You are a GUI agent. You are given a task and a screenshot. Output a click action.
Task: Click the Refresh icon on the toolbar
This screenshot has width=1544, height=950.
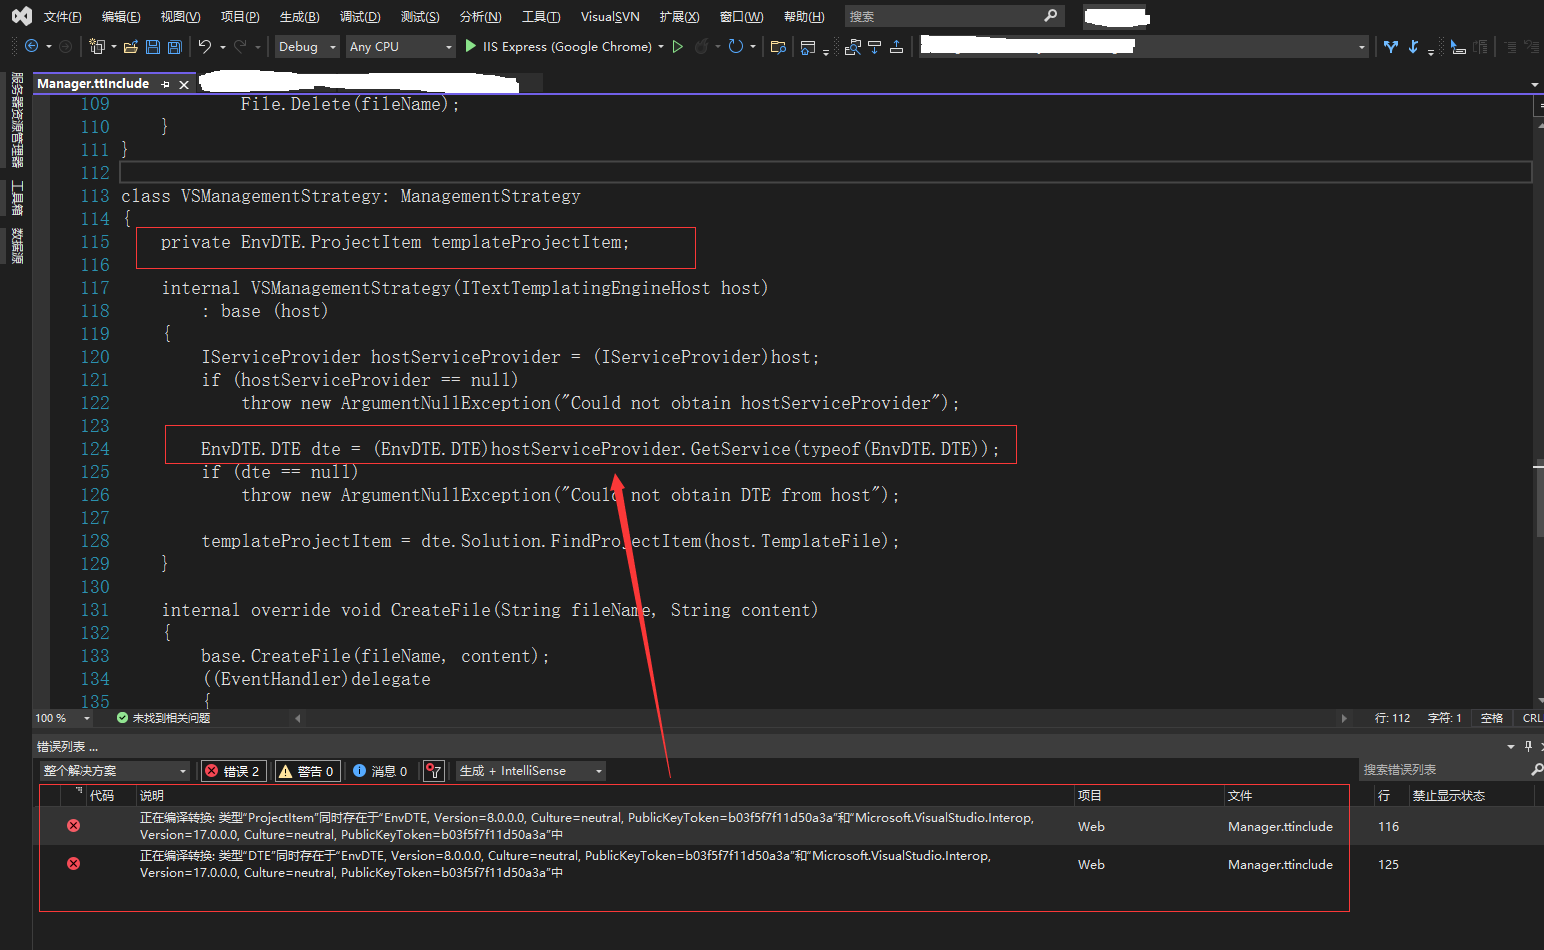pyautogui.click(x=736, y=46)
